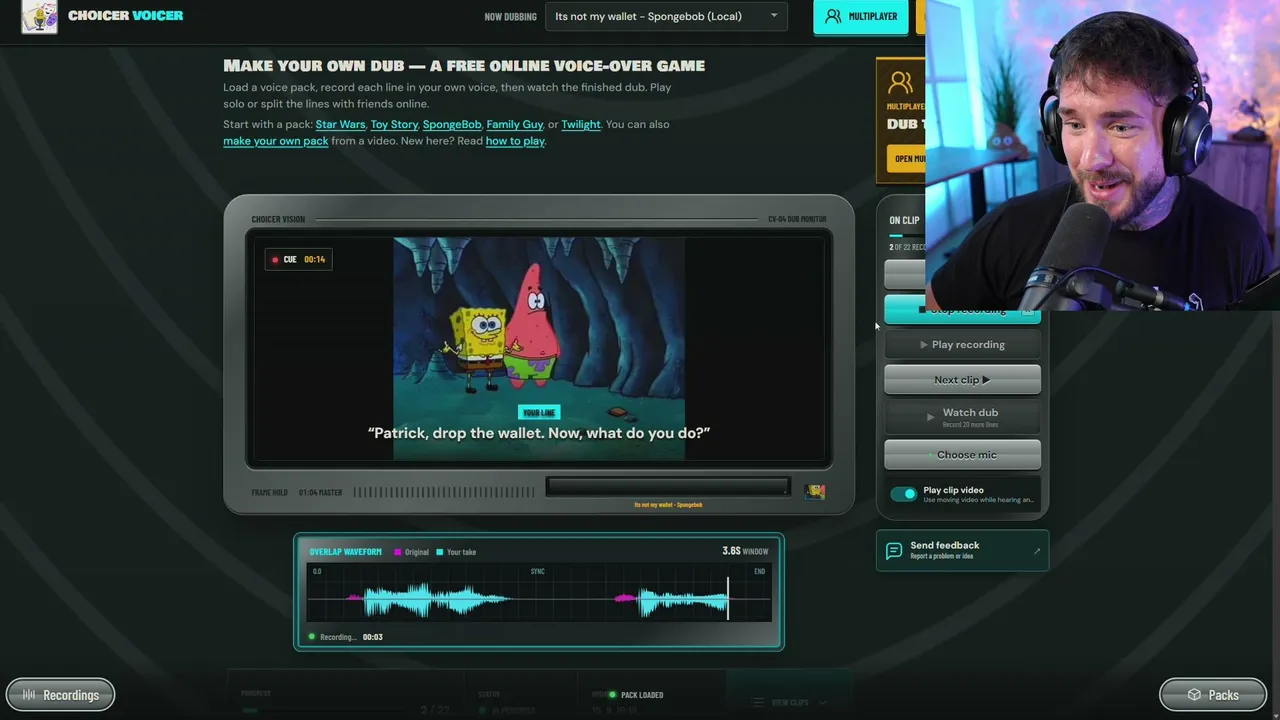This screenshot has height=720, width=1280.
Task: Open the Star Wars pack link
Action: 340,125
